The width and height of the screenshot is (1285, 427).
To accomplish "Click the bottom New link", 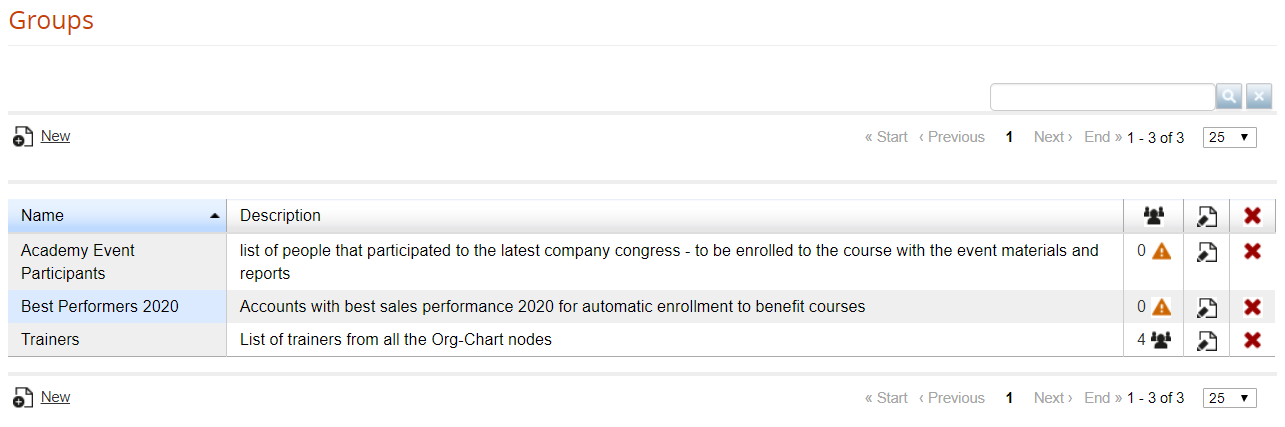I will click(x=55, y=397).
